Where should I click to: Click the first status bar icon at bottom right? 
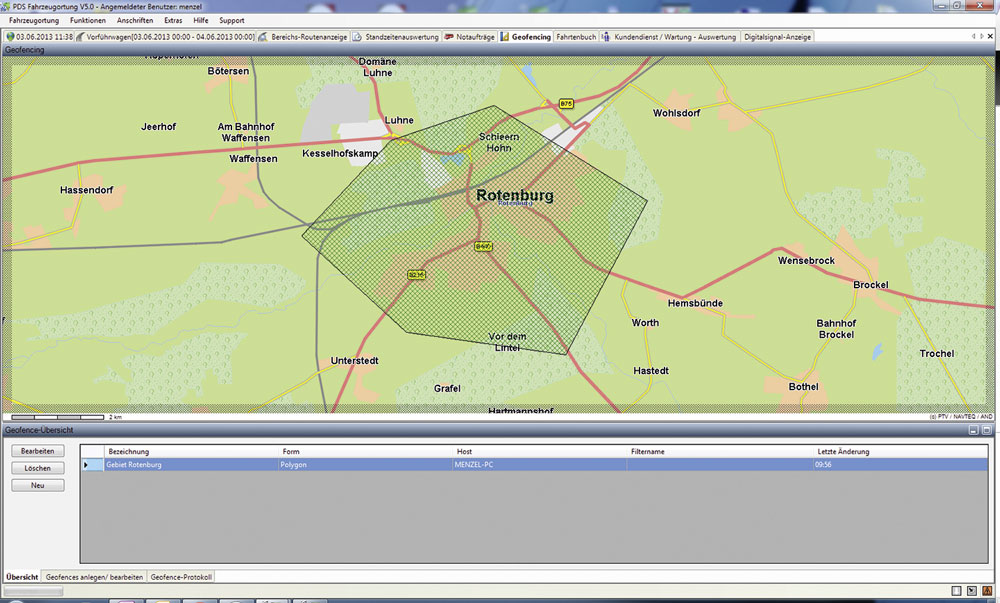[956, 591]
